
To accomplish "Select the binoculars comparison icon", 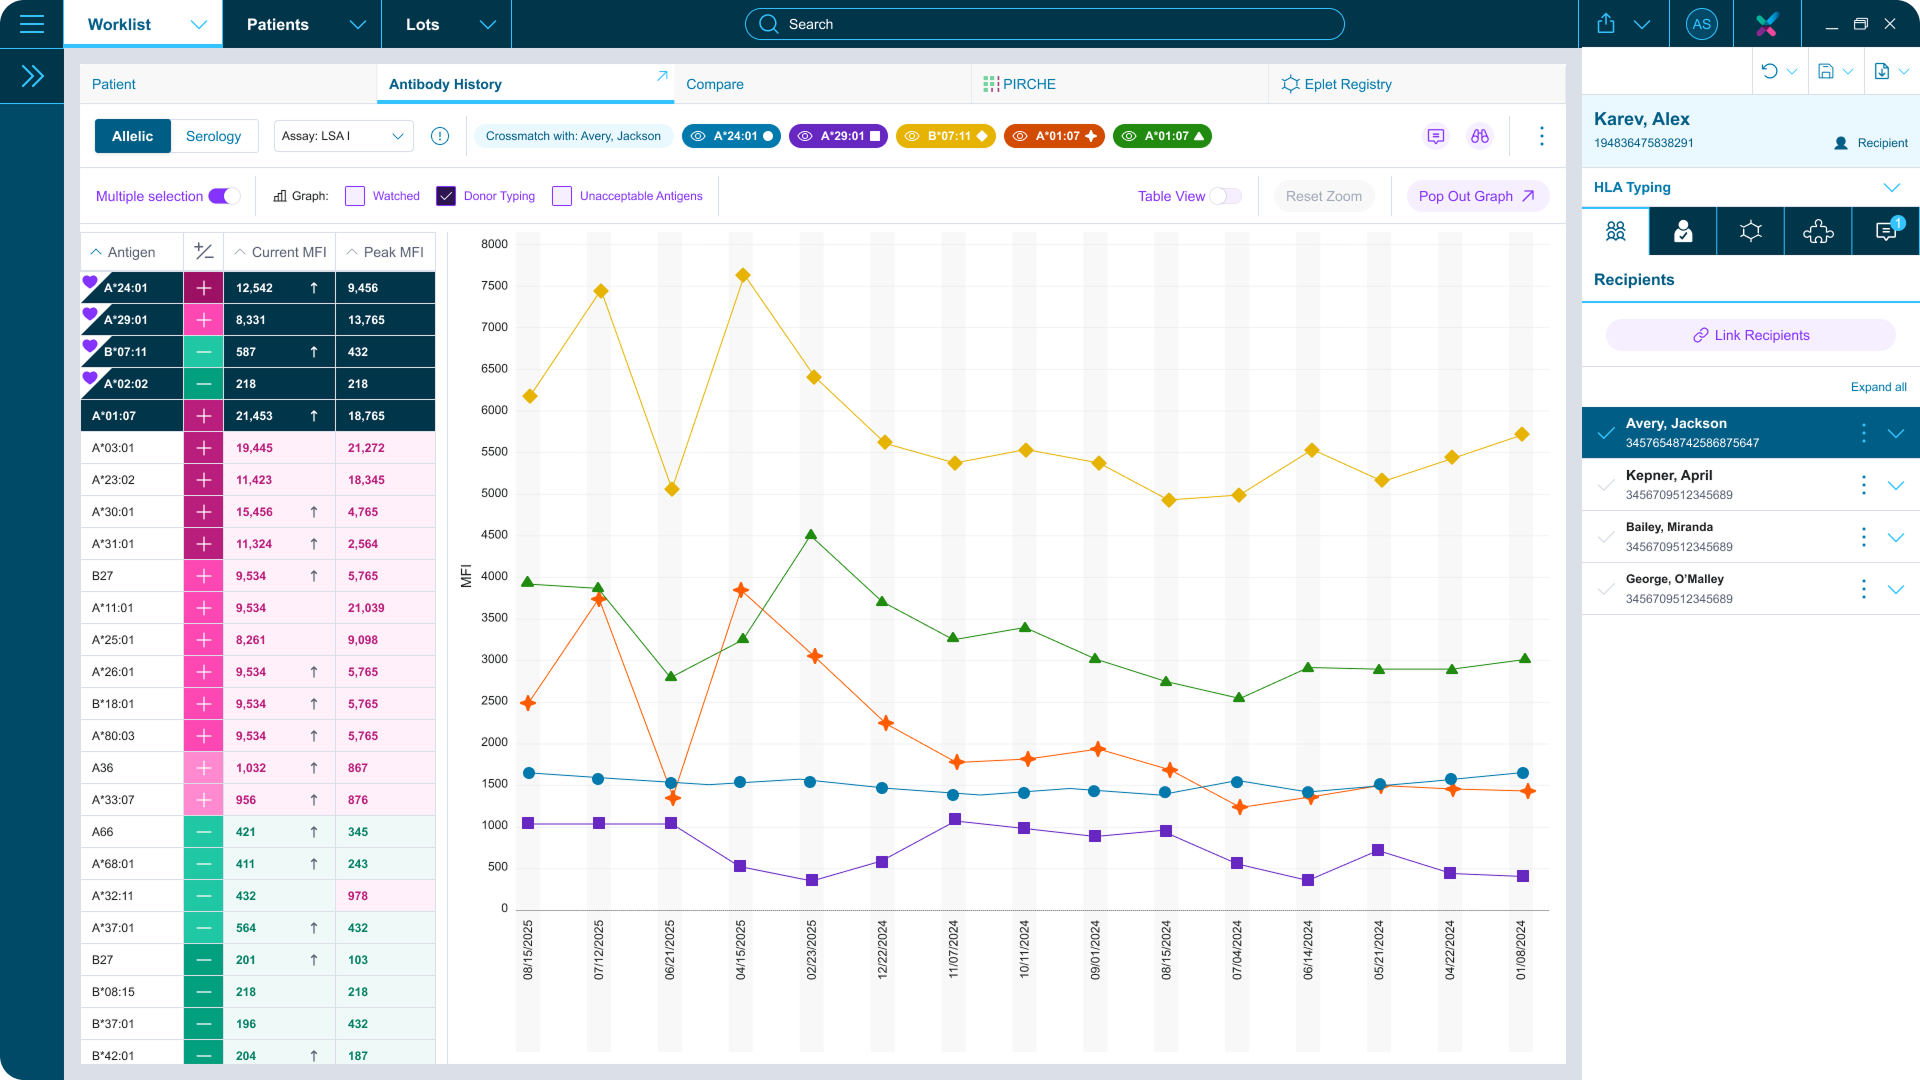I will [1481, 136].
